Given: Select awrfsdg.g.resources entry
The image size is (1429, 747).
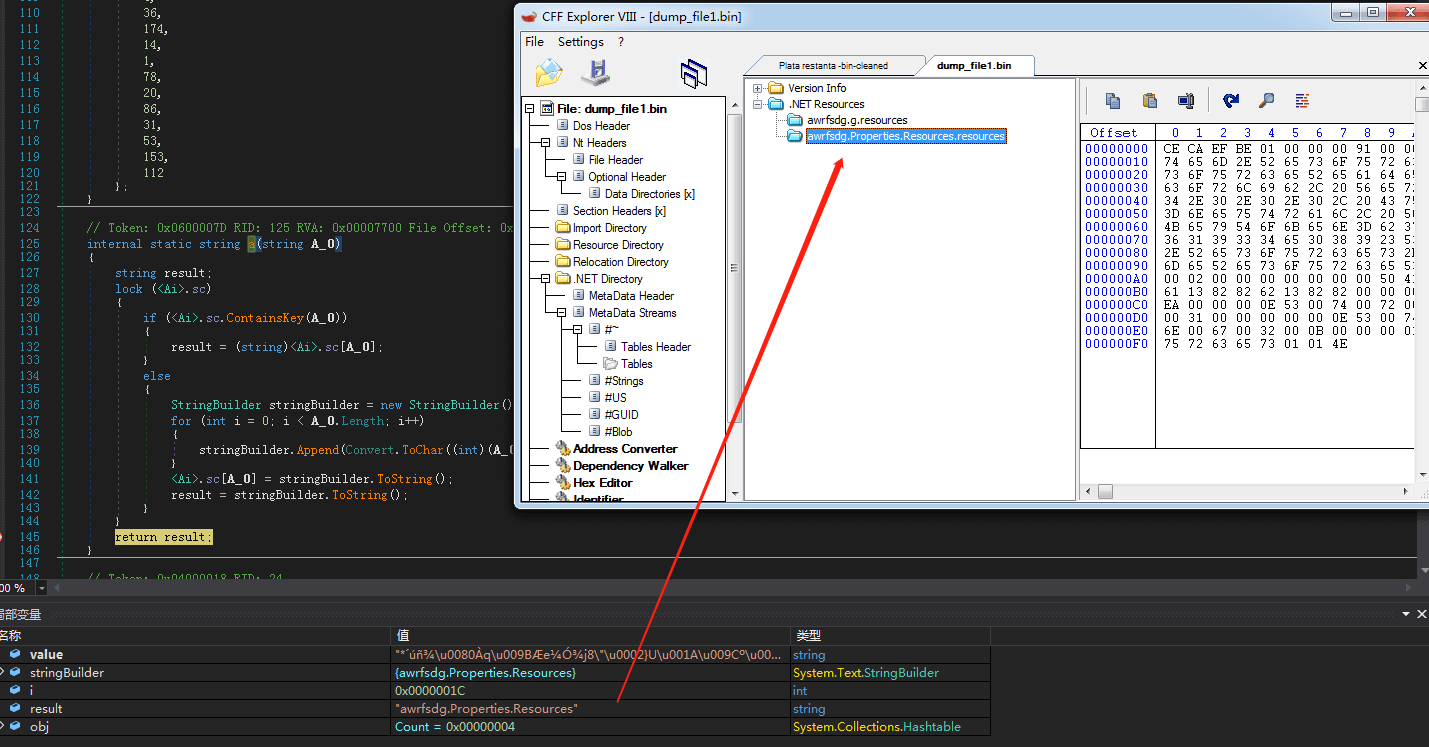Looking at the screenshot, I should click(x=857, y=120).
